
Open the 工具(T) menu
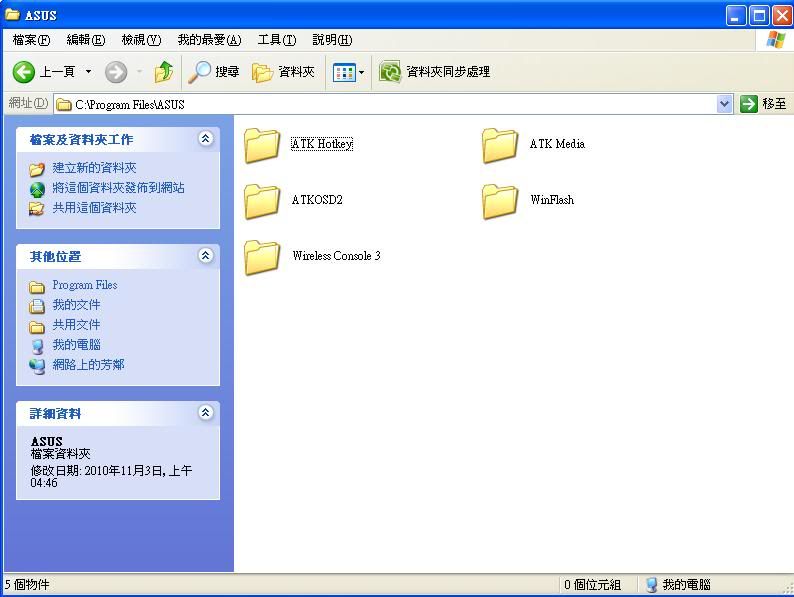[276, 39]
